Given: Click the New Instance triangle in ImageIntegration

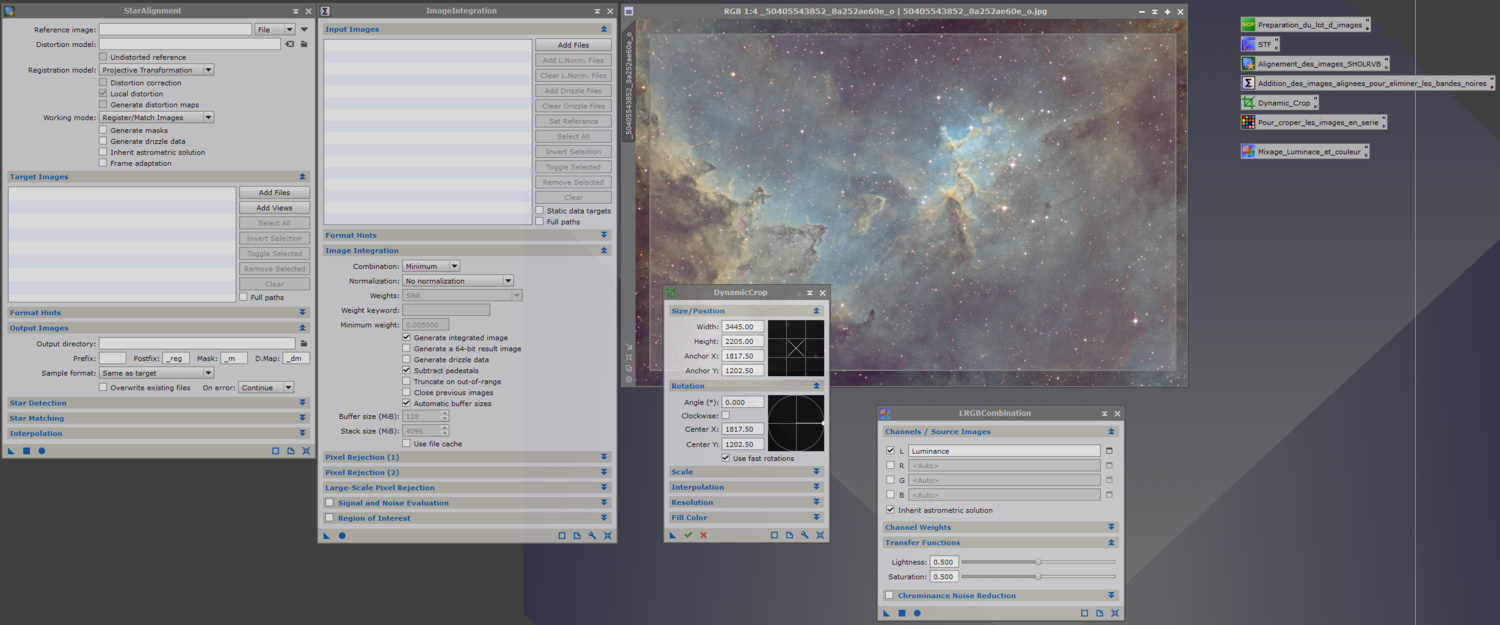Looking at the screenshot, I should [x=327, y=536].
